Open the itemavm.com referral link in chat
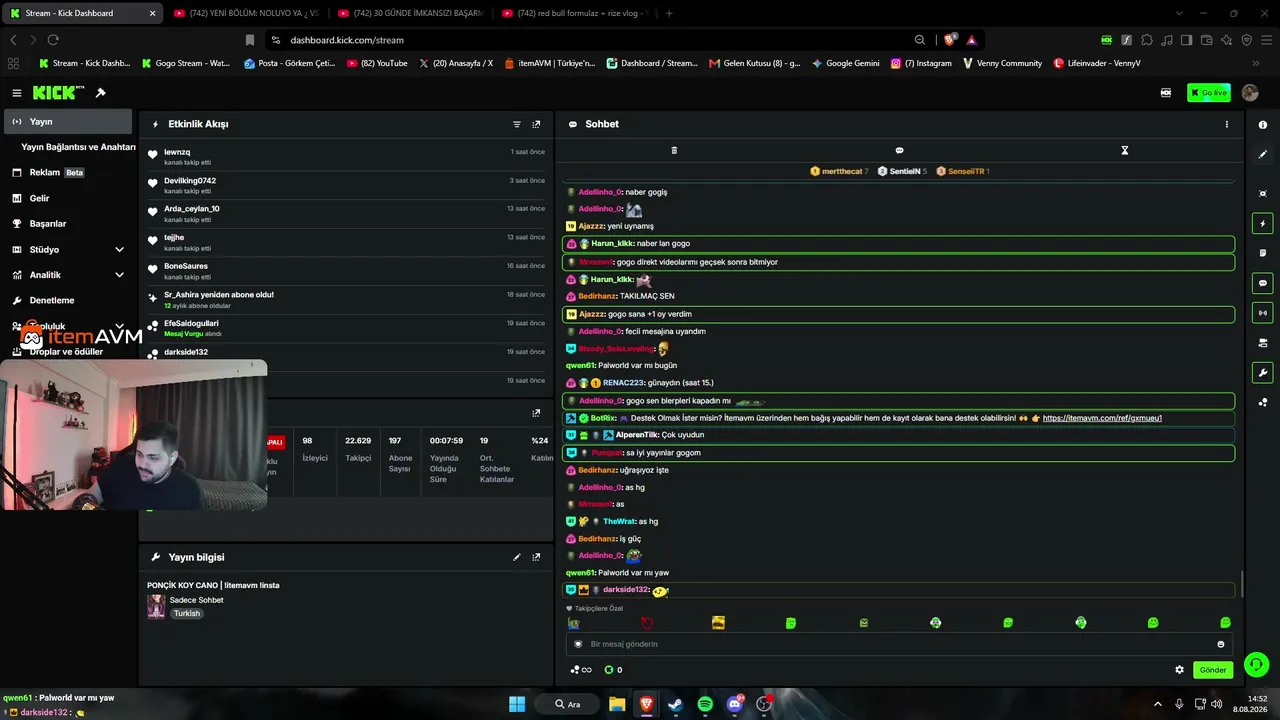Screen dimensions: 1280x720 1102,418
